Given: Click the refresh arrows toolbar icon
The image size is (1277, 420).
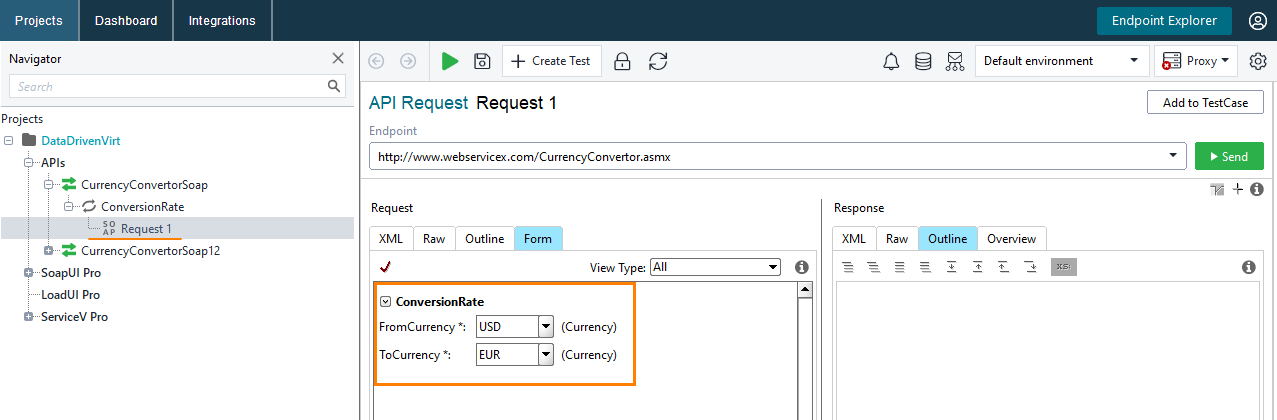Looking at the screenshot, I should [x=657, y=61].
